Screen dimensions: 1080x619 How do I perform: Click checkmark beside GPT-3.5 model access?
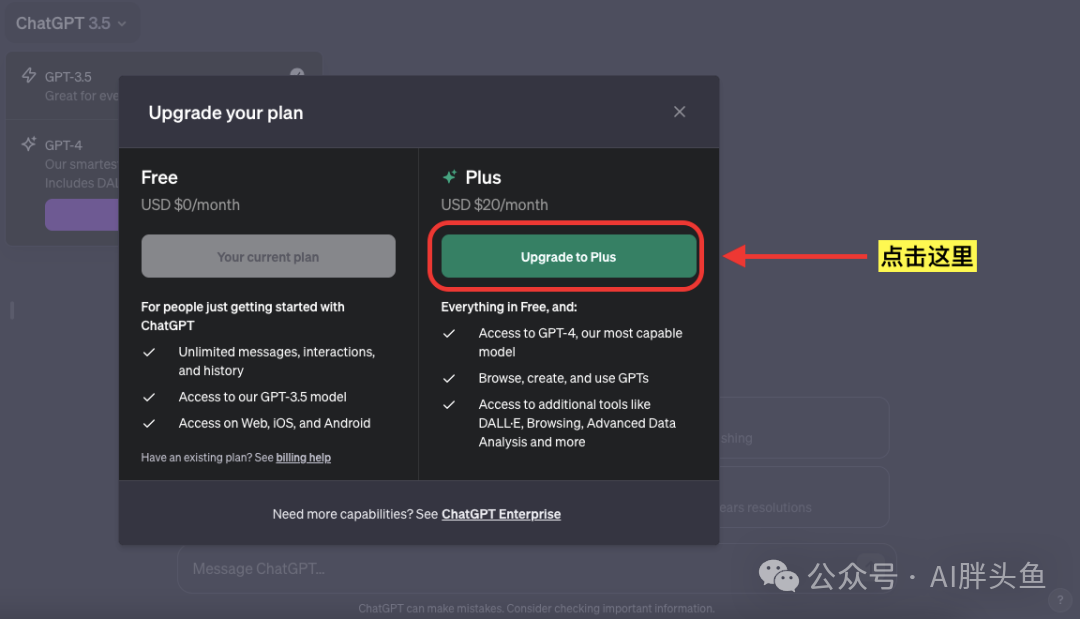pos(149,397)
